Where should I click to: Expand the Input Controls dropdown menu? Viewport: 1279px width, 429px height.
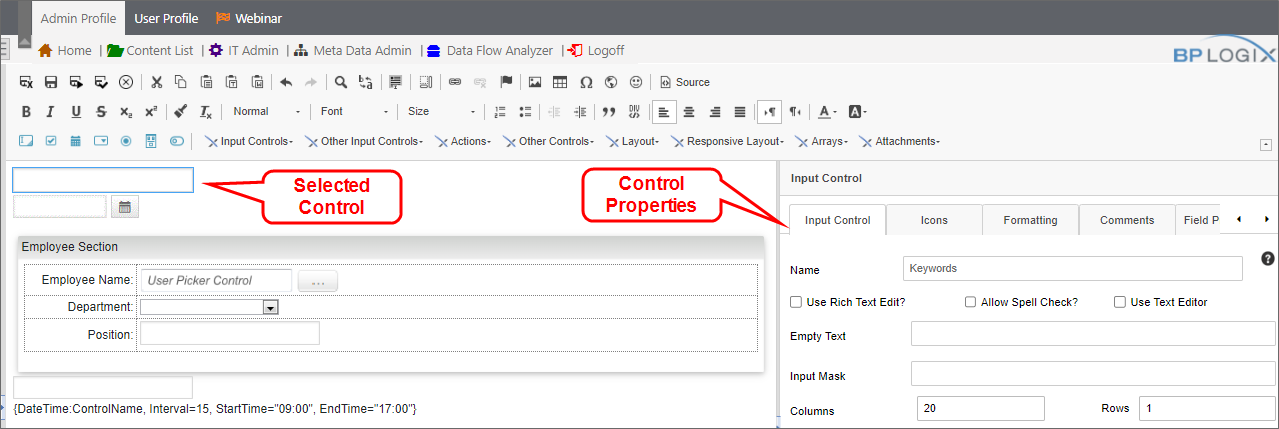tap(249, 142)
